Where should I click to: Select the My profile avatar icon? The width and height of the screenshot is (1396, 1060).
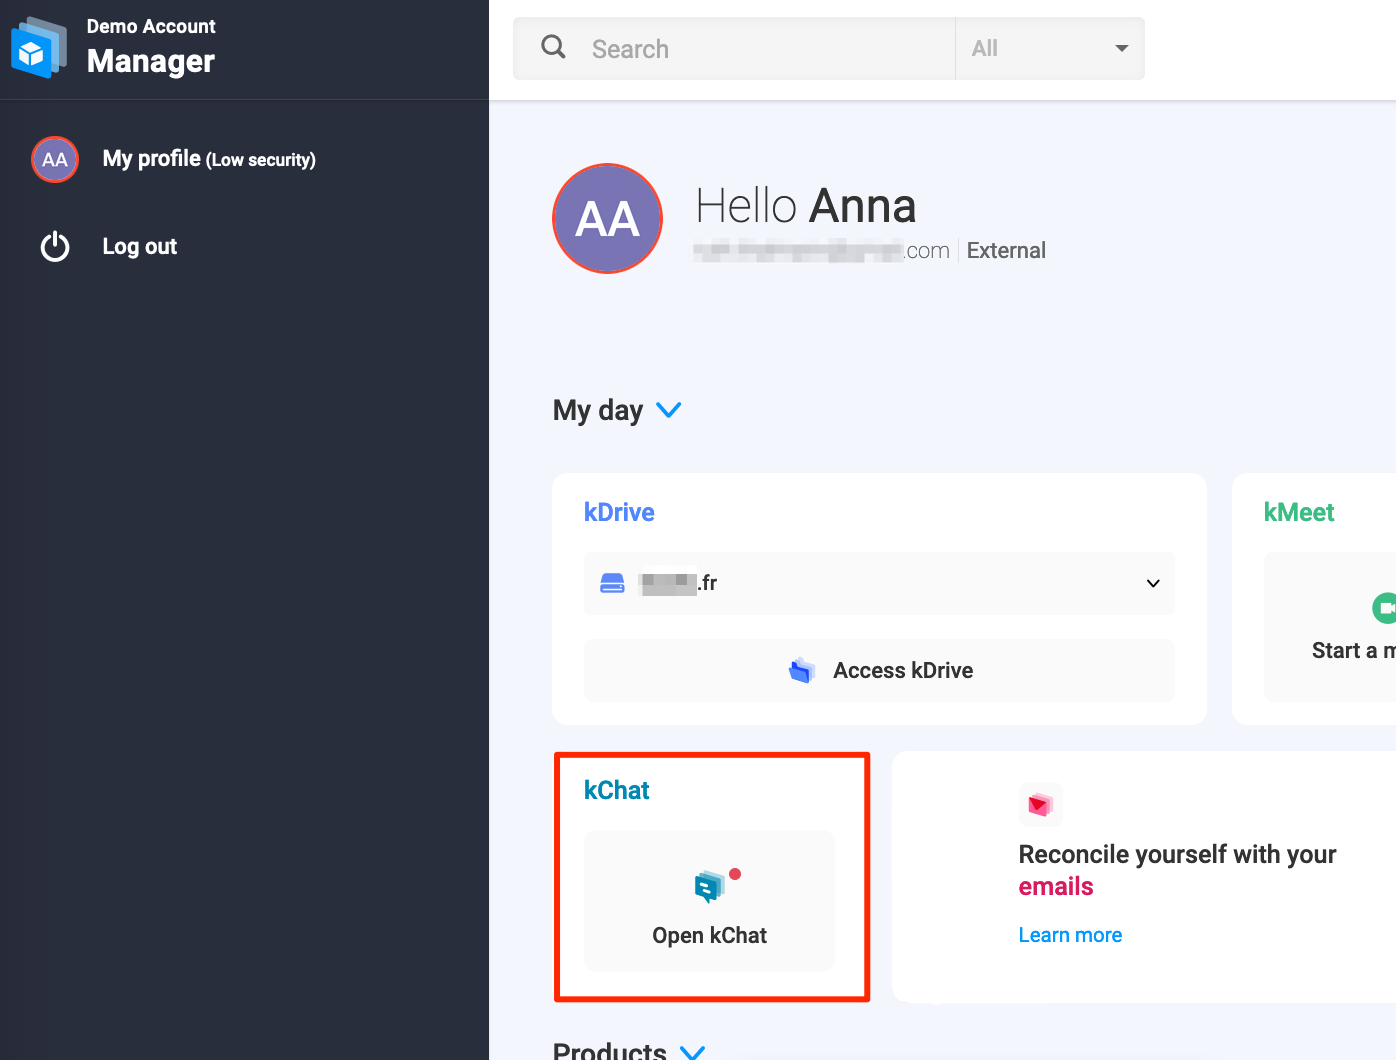click(x=54, y=159)
